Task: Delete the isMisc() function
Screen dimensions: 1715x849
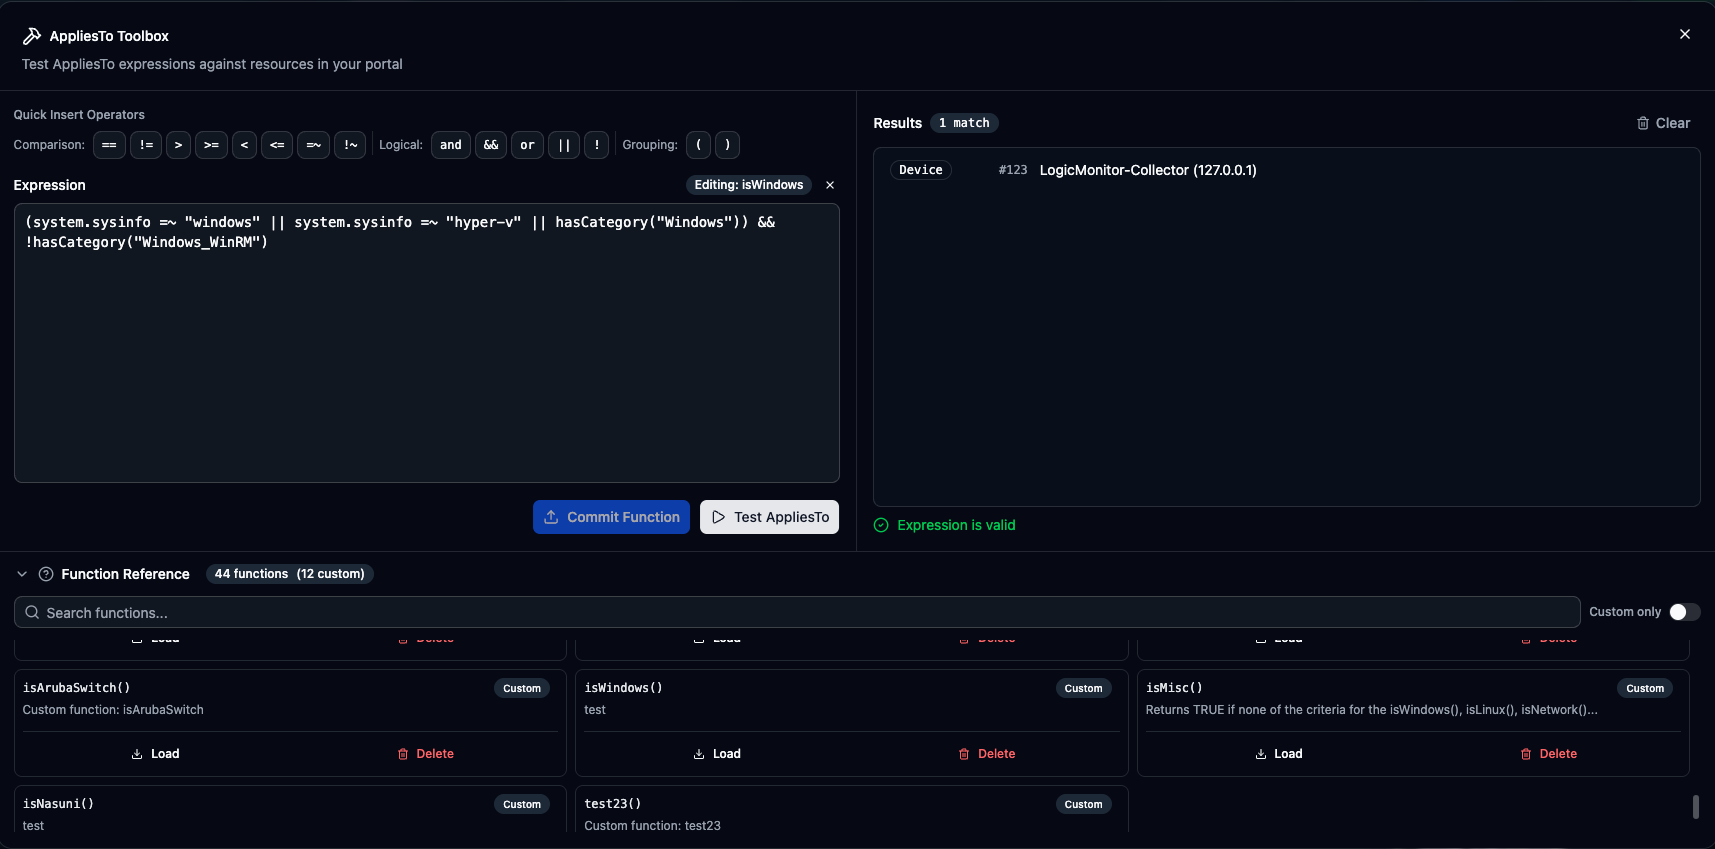Action: coord(1549,754)
